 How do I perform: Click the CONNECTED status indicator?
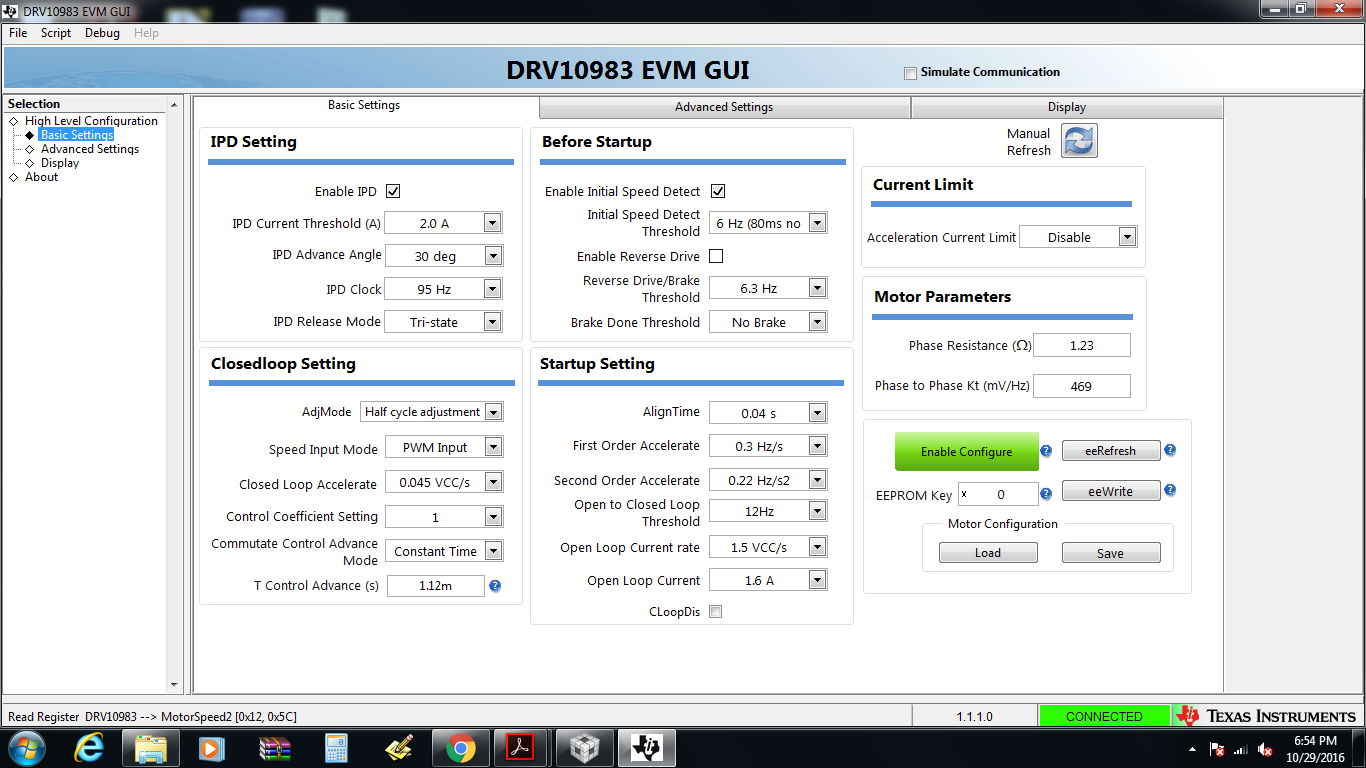pos(1104,716)
